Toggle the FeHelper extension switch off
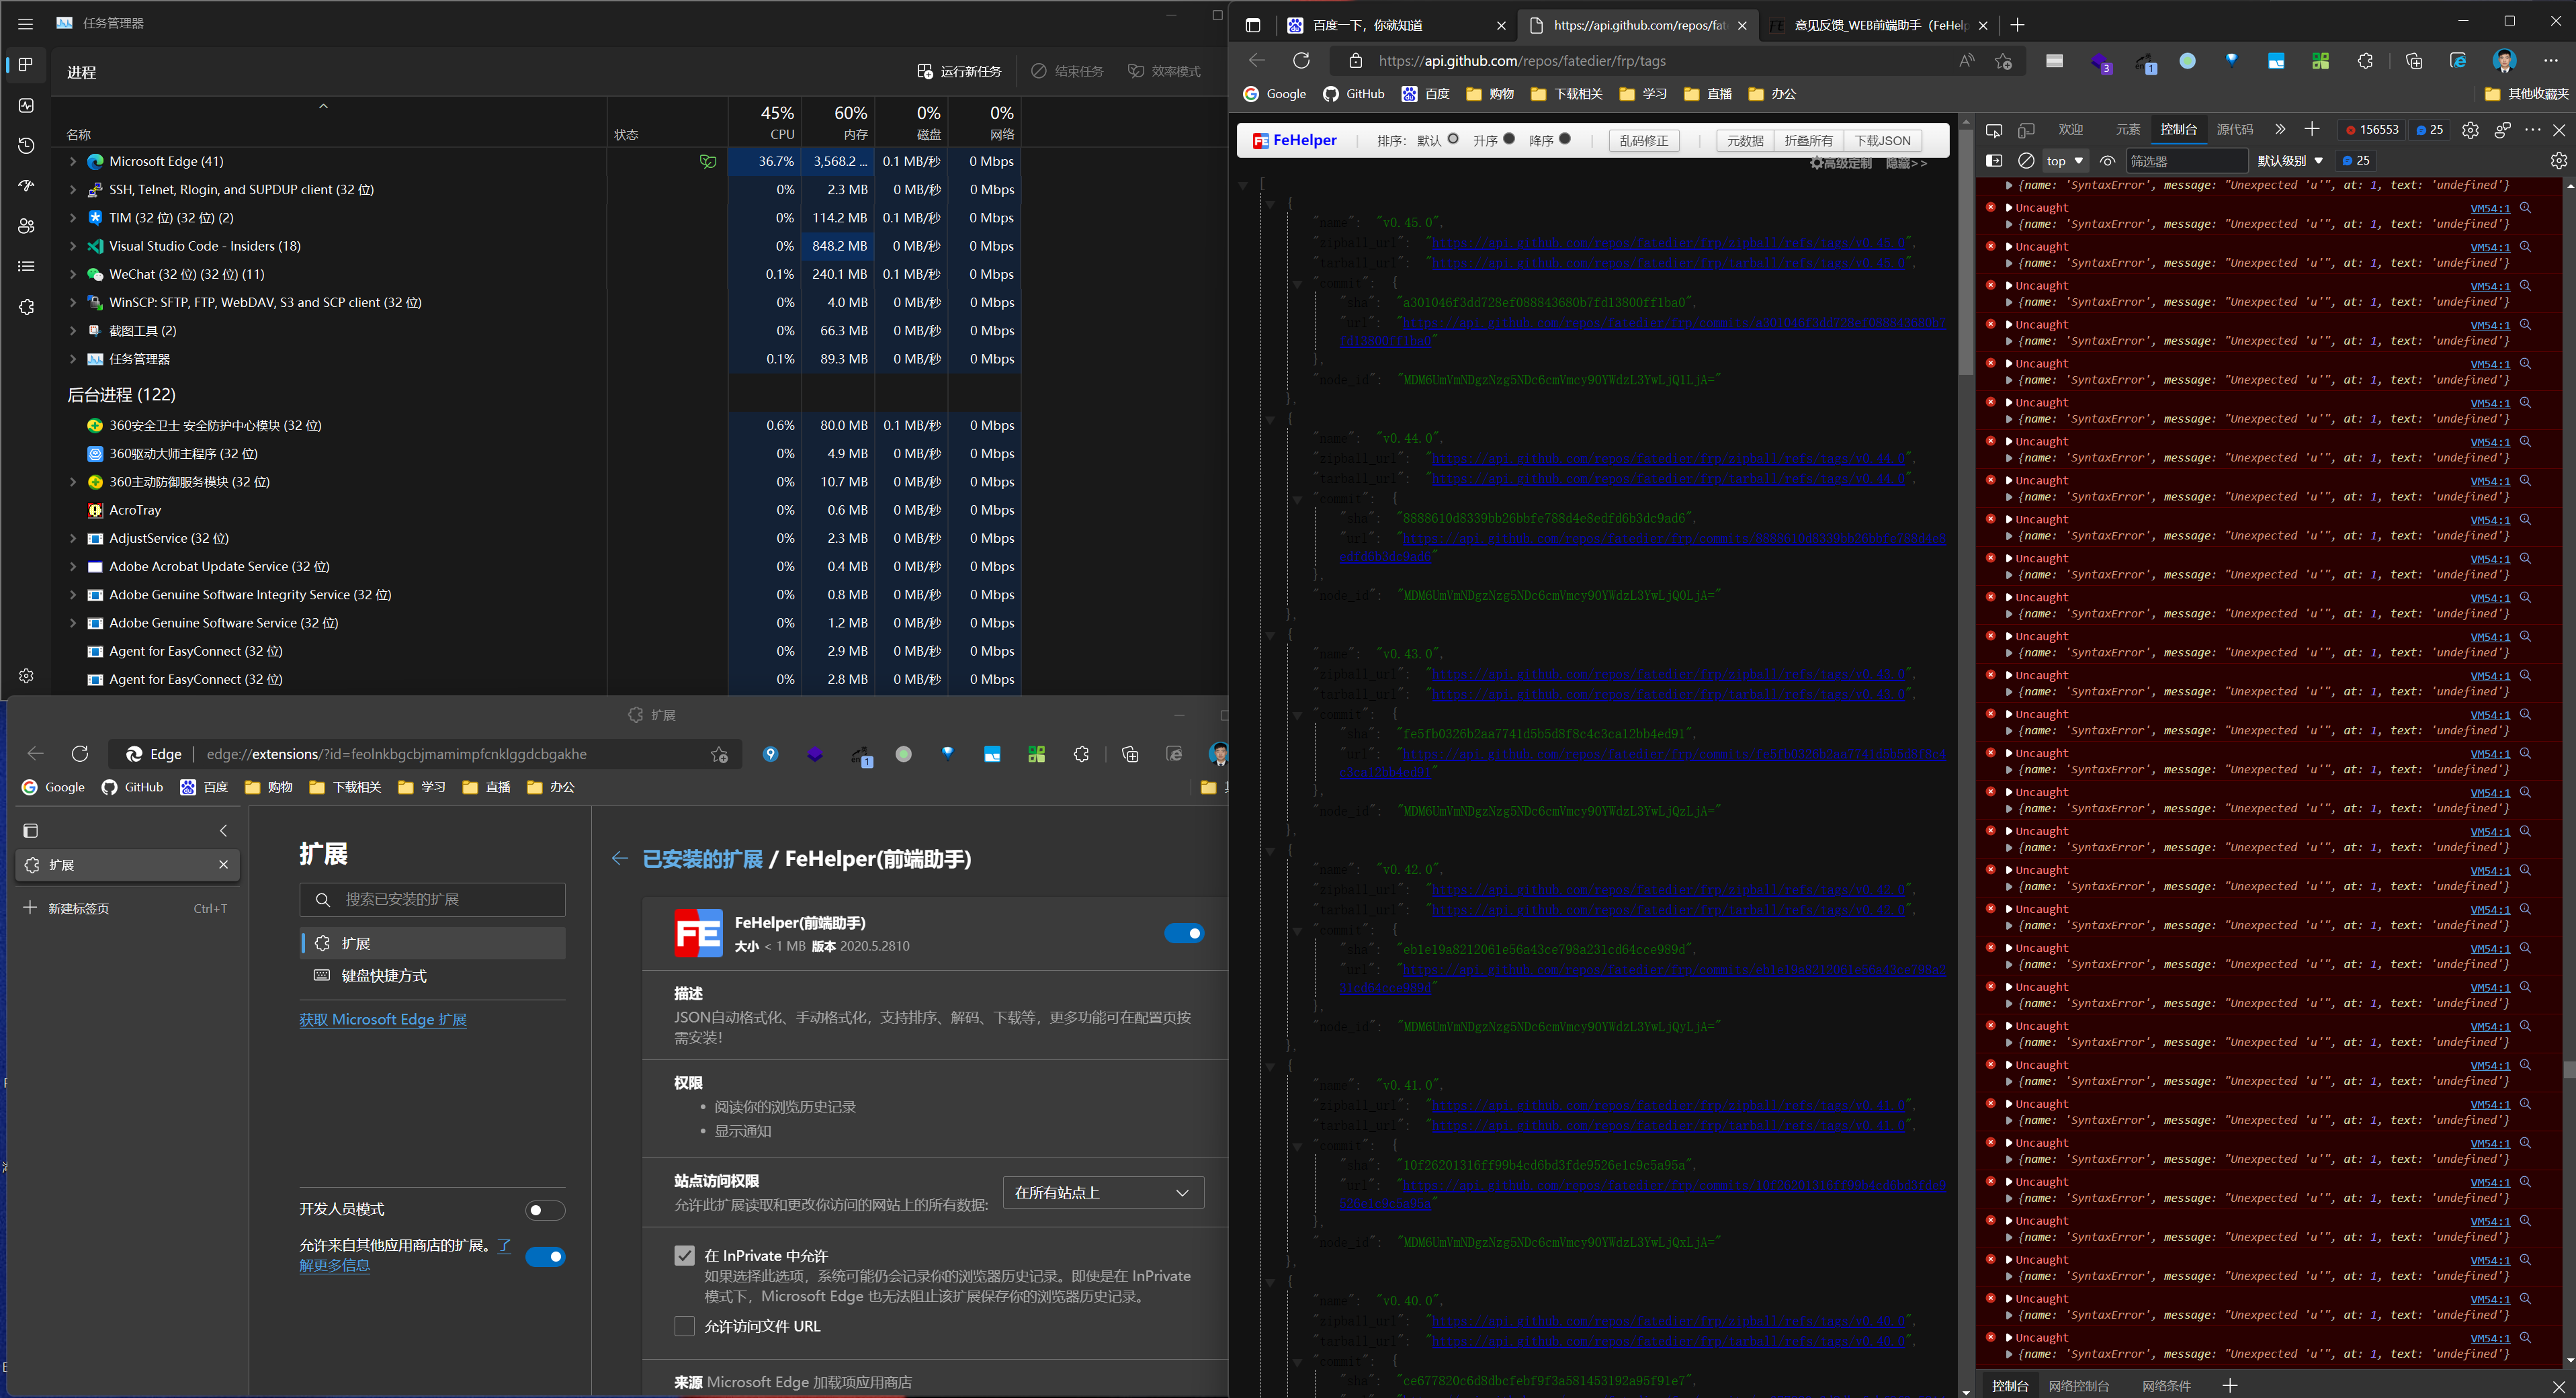The image size is (2576, 1398). tap(1184, 933)
